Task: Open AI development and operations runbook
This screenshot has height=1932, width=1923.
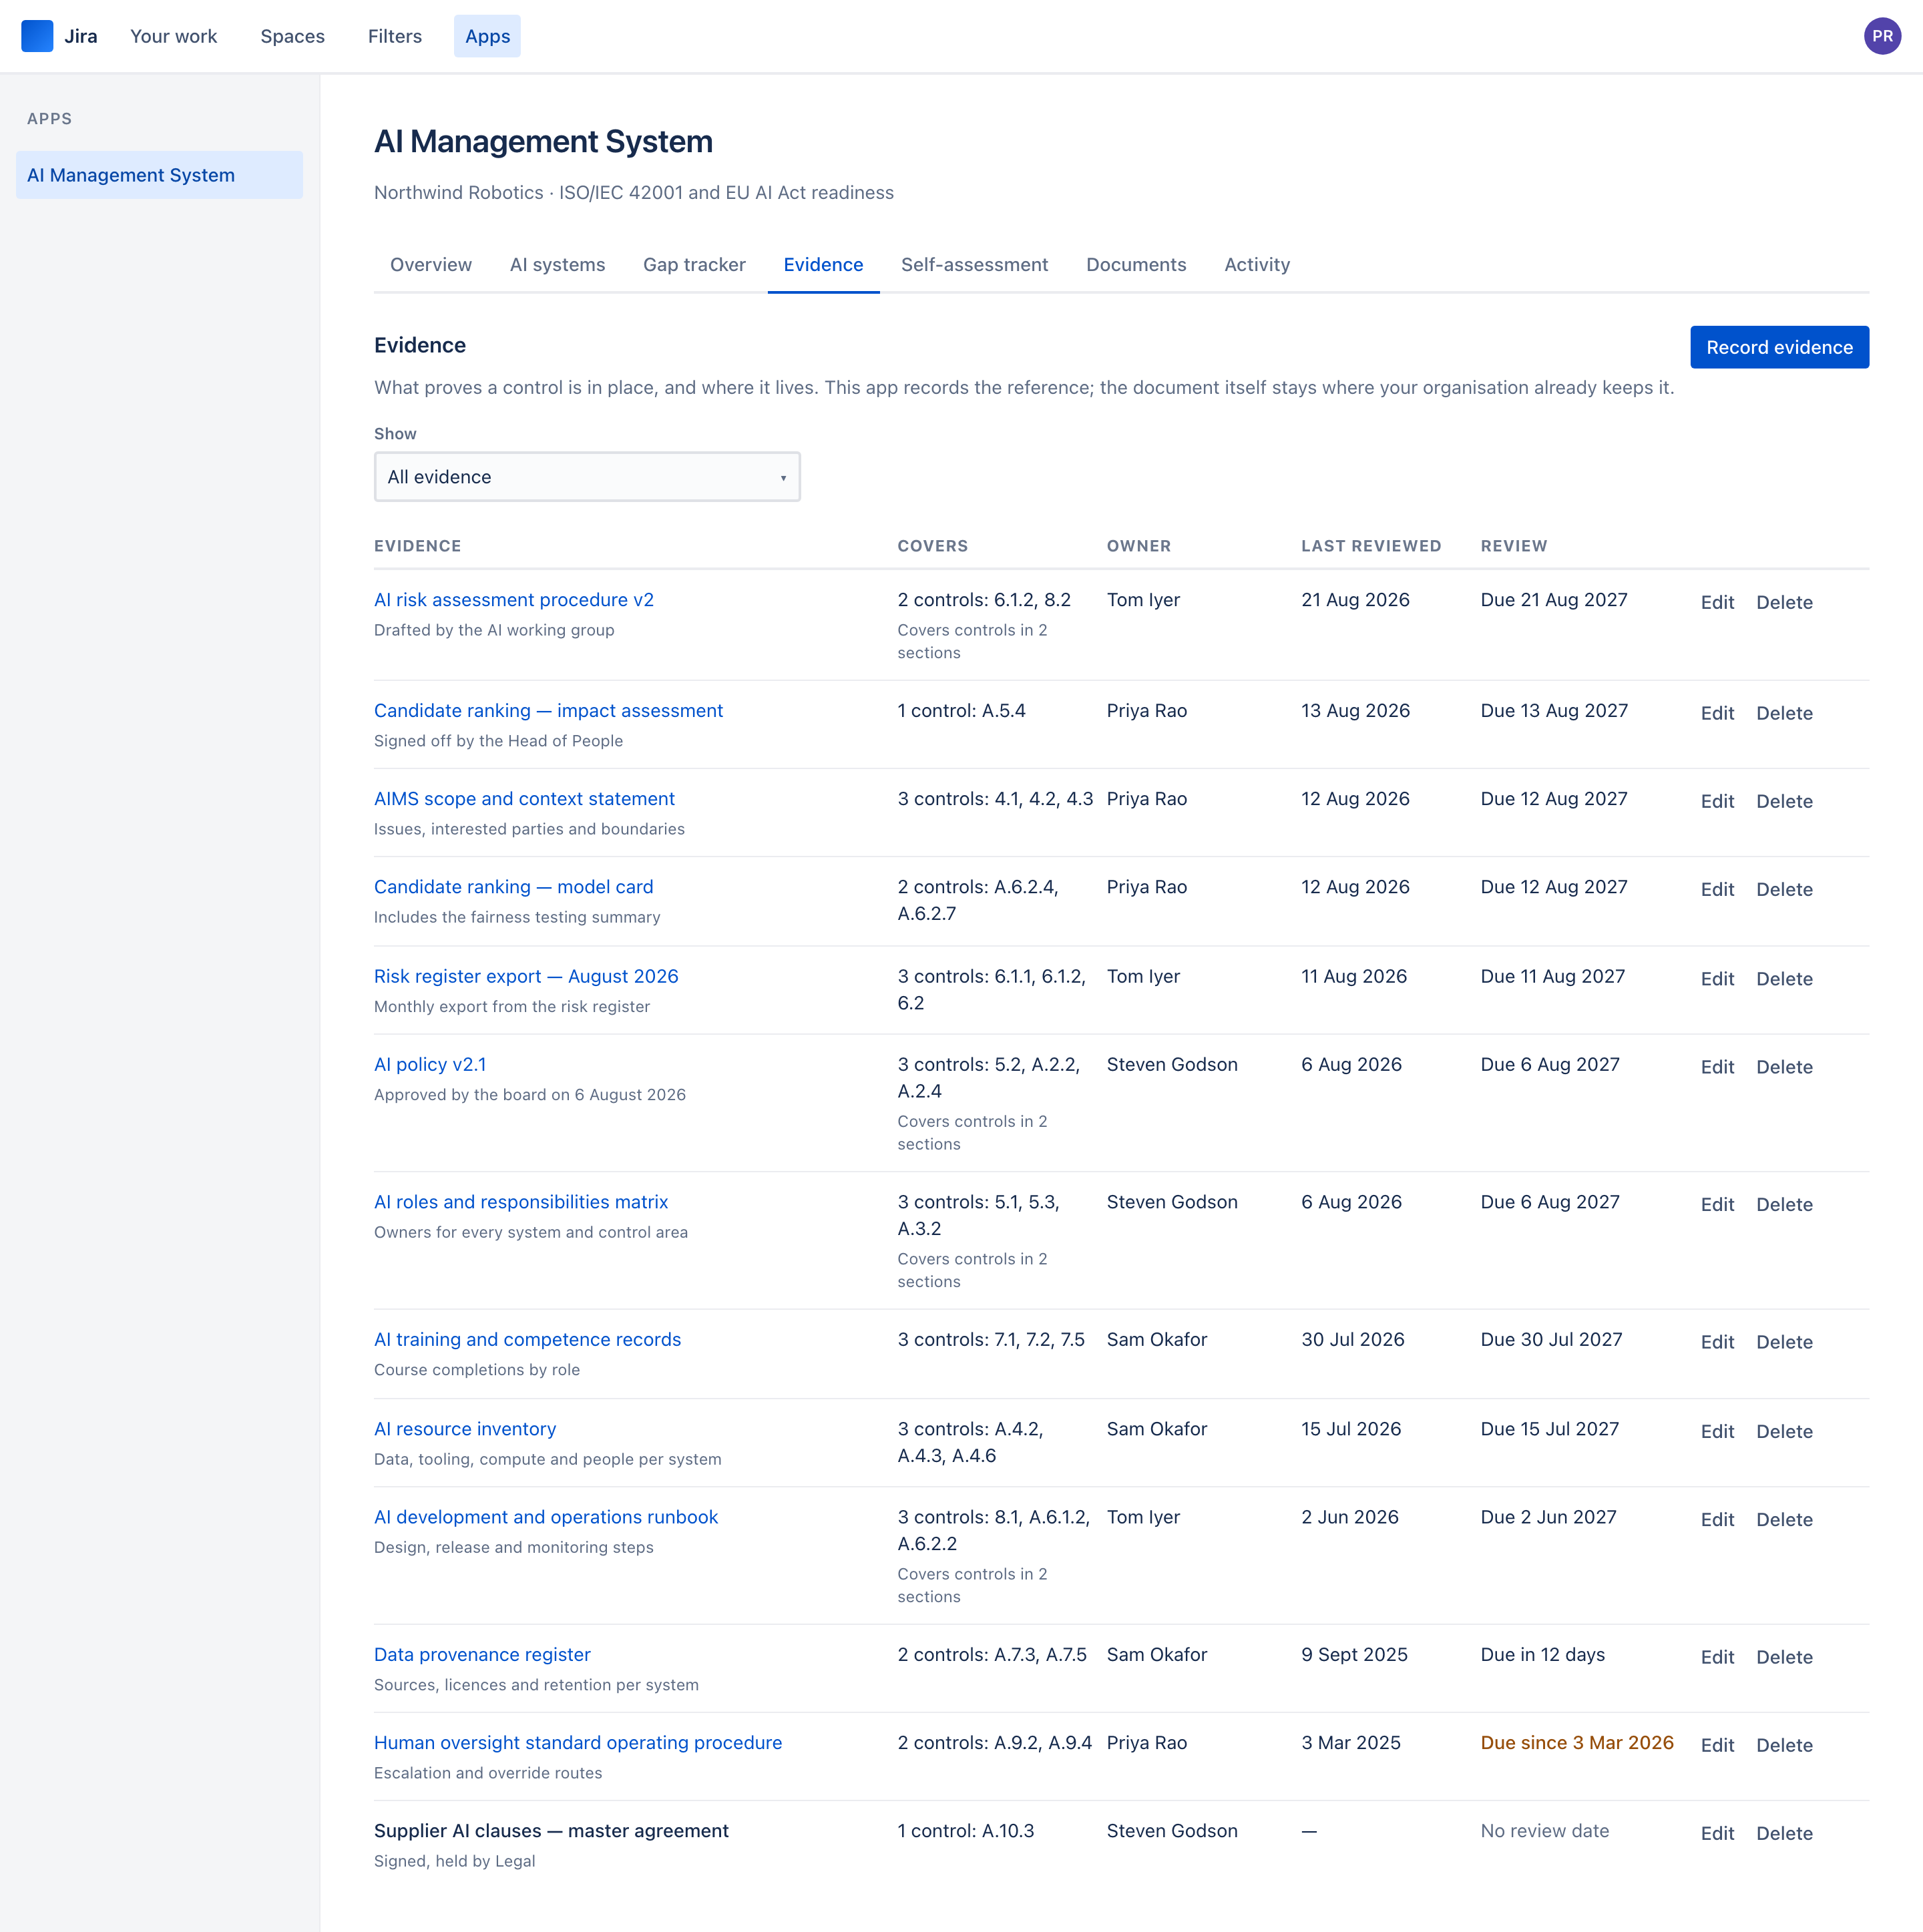Action: 546,1517
